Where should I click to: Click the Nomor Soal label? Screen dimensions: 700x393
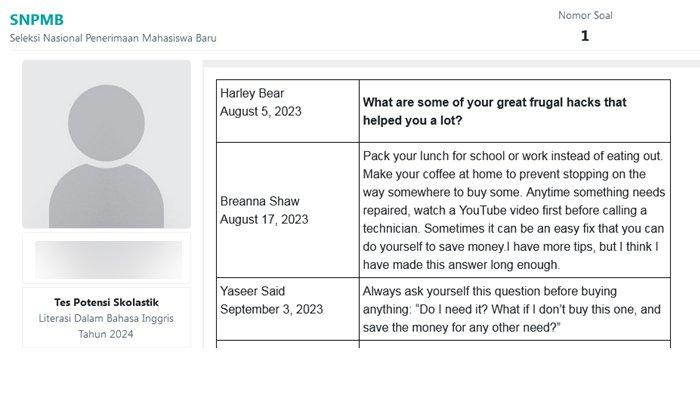tap(585, 15)
